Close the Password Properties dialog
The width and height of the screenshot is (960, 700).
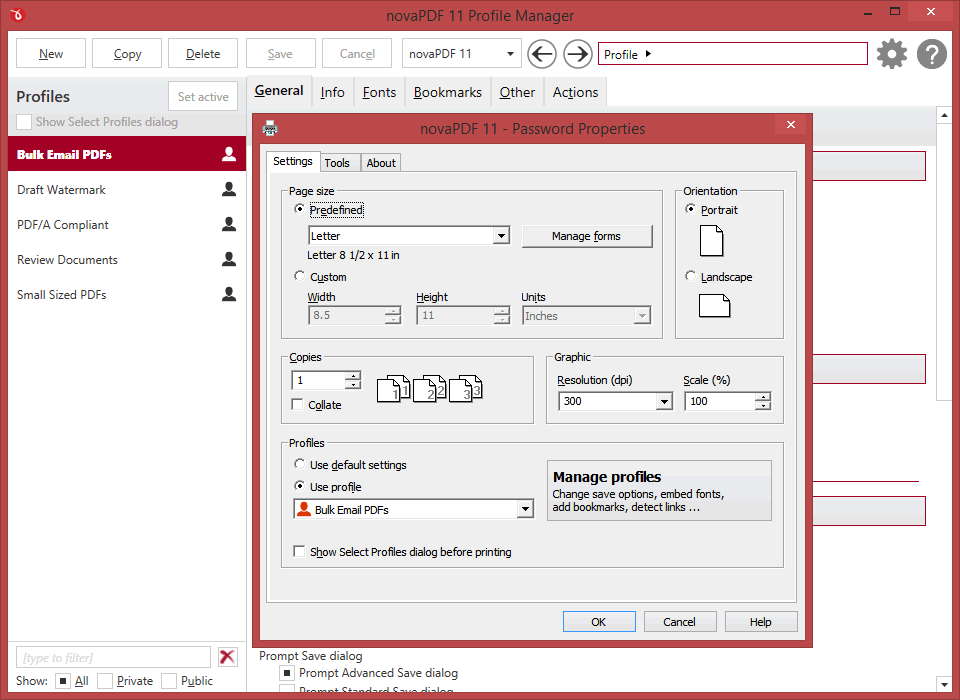tap(791, 124)
